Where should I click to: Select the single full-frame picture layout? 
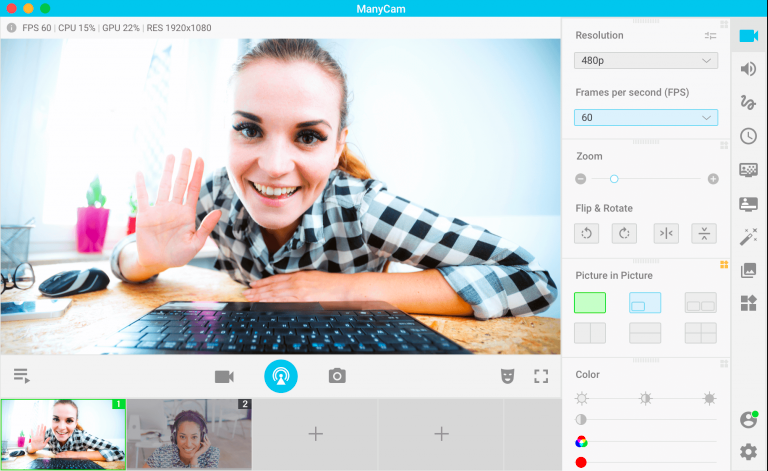[590, 303]
